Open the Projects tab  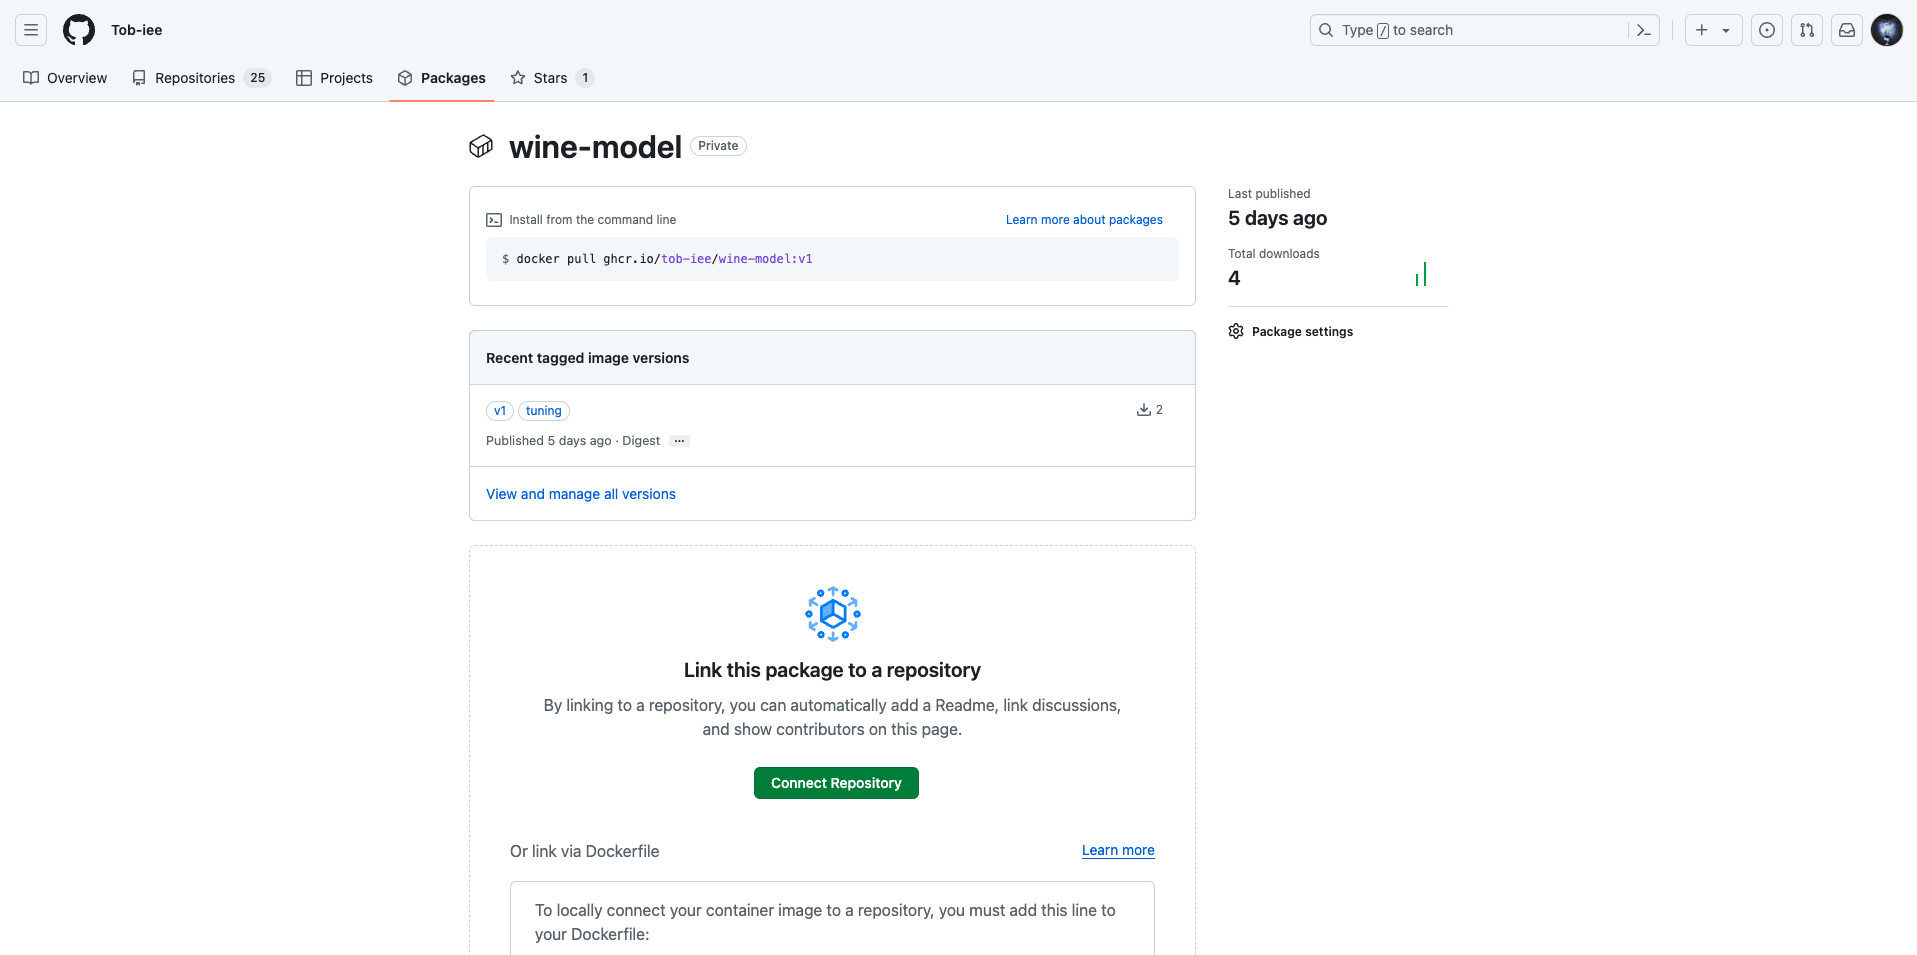[x=334, y=78]
